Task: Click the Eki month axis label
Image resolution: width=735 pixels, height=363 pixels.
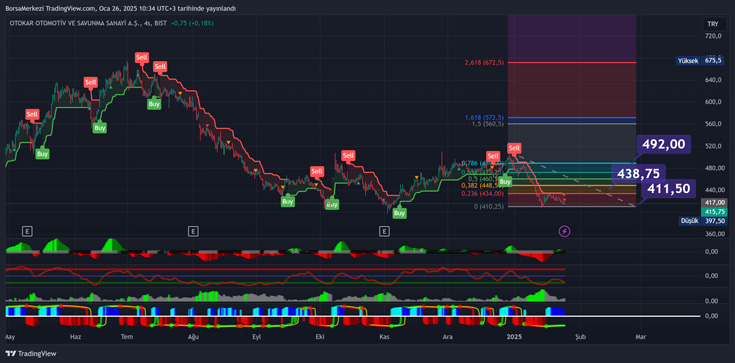Action: point(321,337)
